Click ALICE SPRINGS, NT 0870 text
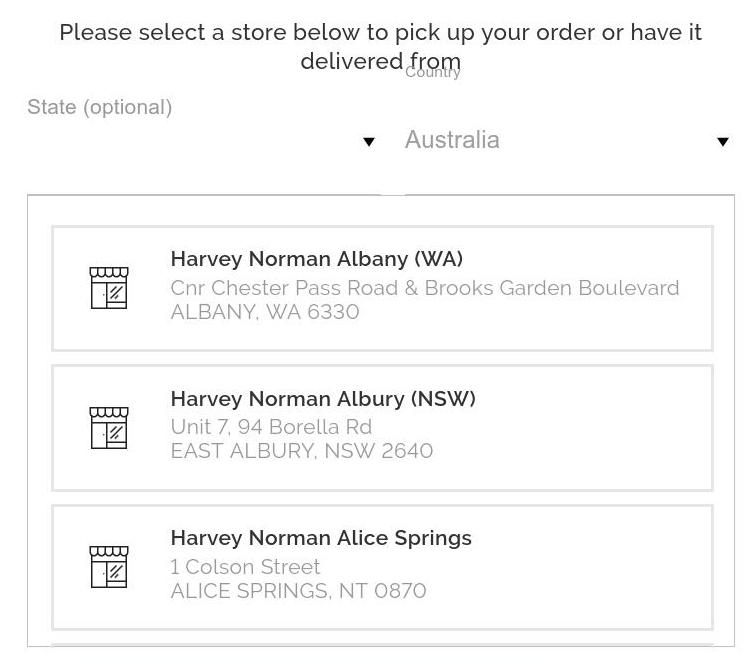 (x=298, y=591)
